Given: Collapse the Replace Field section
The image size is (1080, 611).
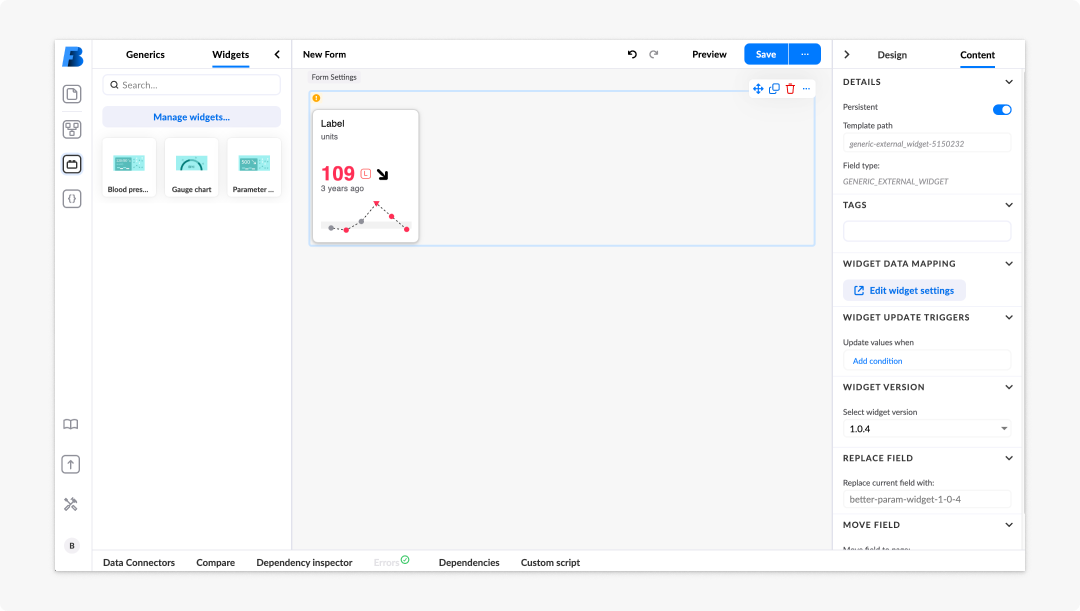Looking at the screenshot, I should [1008, 458].
